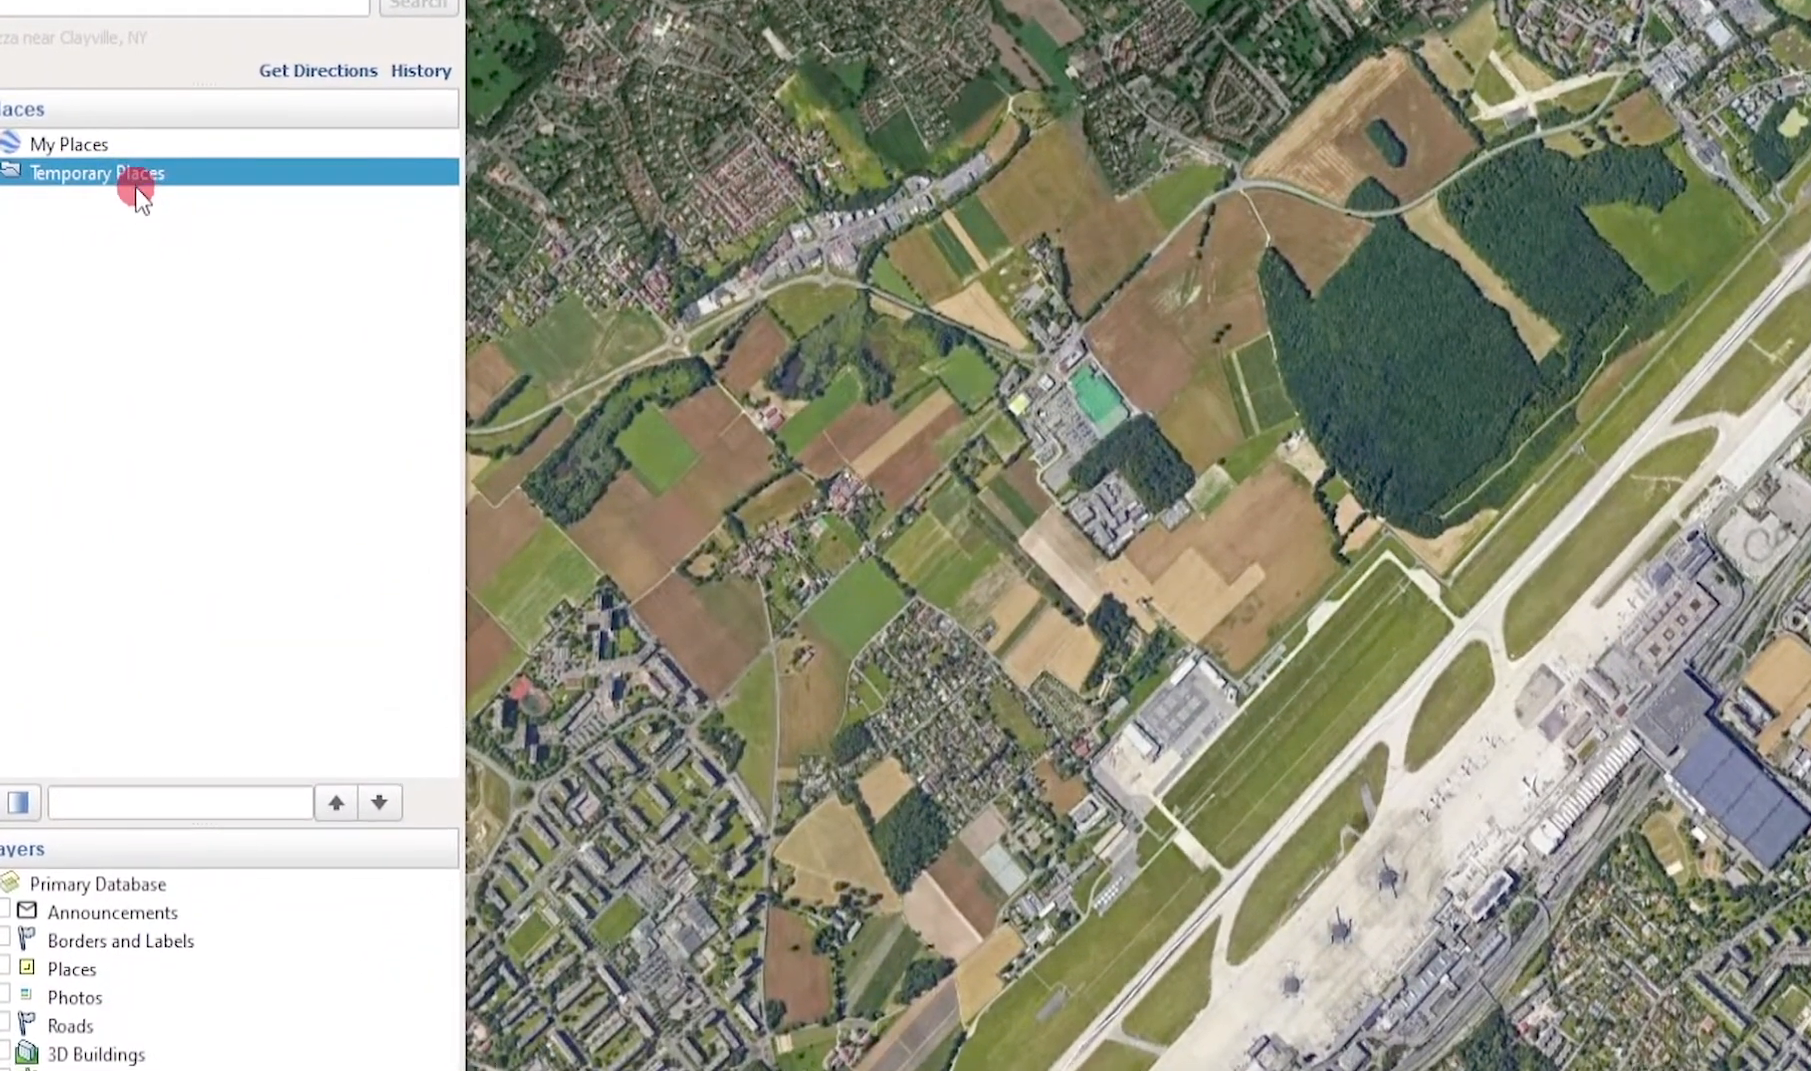The height and width of the screenshot is (1071, 1811).
Task: Click the places filter text field
Action: point(180,802)
